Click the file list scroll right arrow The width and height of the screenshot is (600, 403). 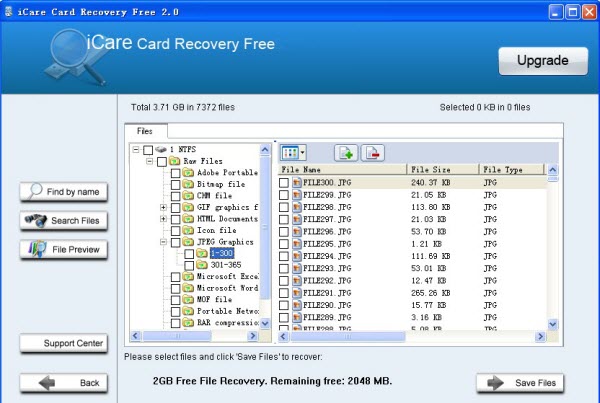pyautogui.click(x=540, y=337)
